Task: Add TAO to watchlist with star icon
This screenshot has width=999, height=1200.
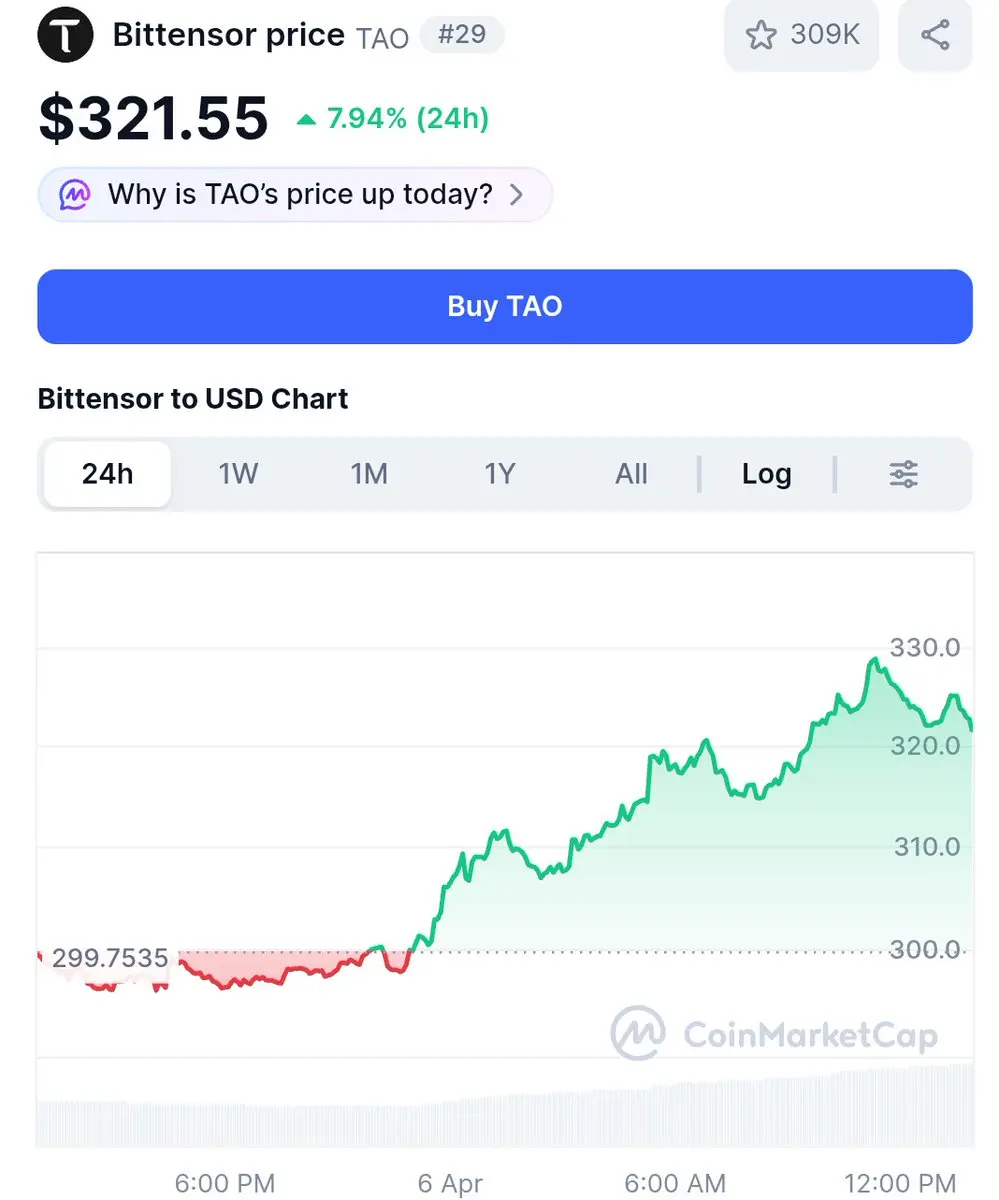Action: (x=761, y=35)
